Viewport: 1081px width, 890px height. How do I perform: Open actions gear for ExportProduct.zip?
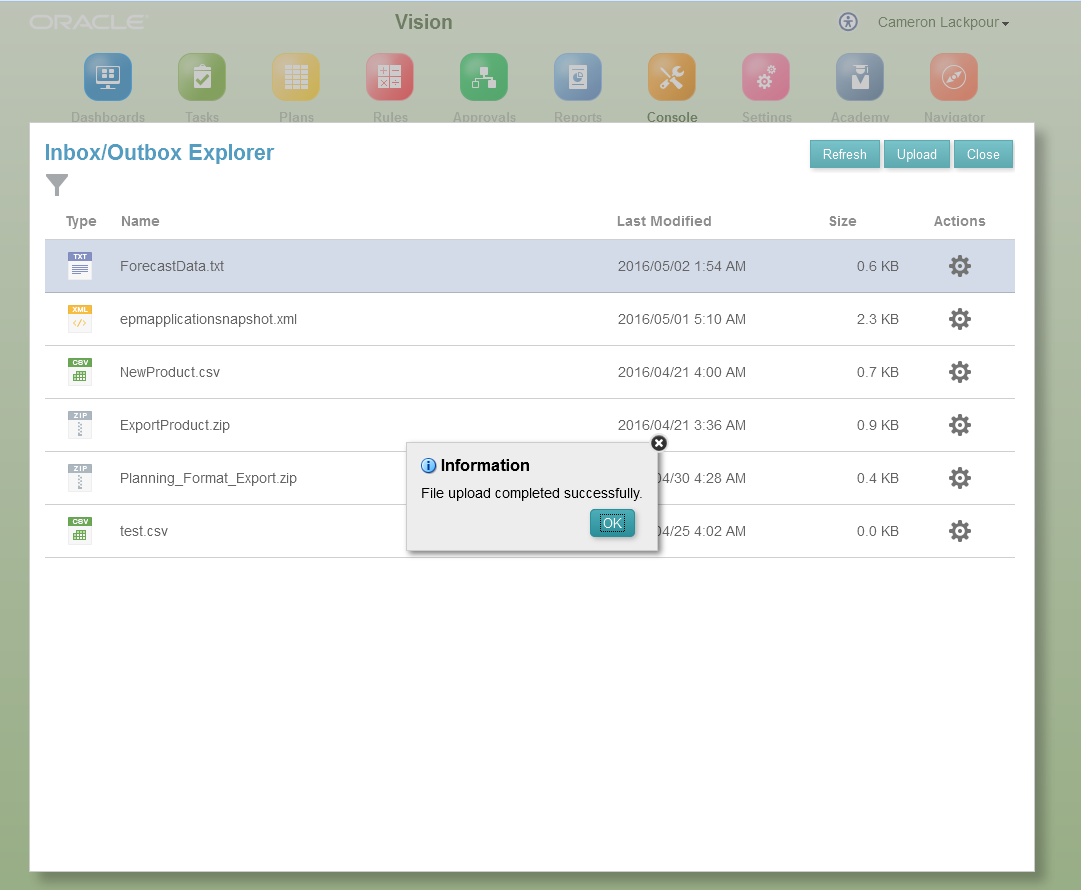(x=960, y=425)
